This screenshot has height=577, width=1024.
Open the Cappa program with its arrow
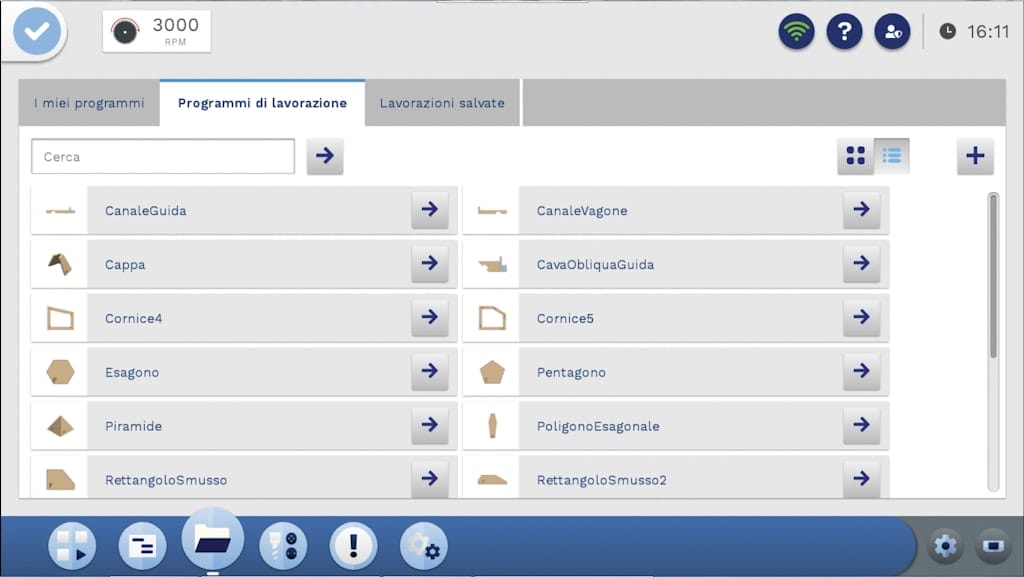click(x=429, y=264)
